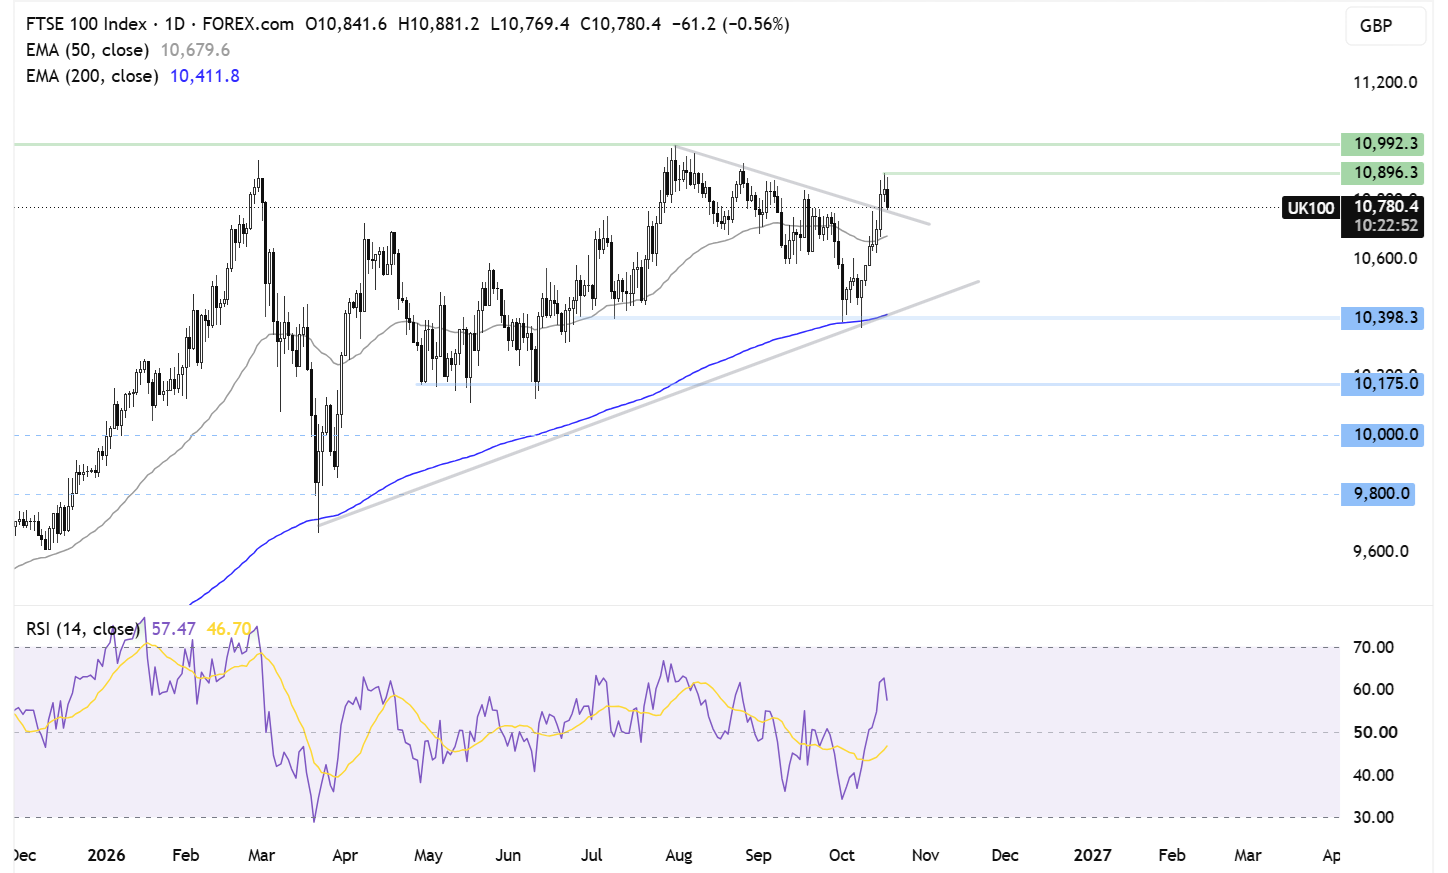
Task: Select the RSI (14, close) indicator legend
Action: [82, 629]
